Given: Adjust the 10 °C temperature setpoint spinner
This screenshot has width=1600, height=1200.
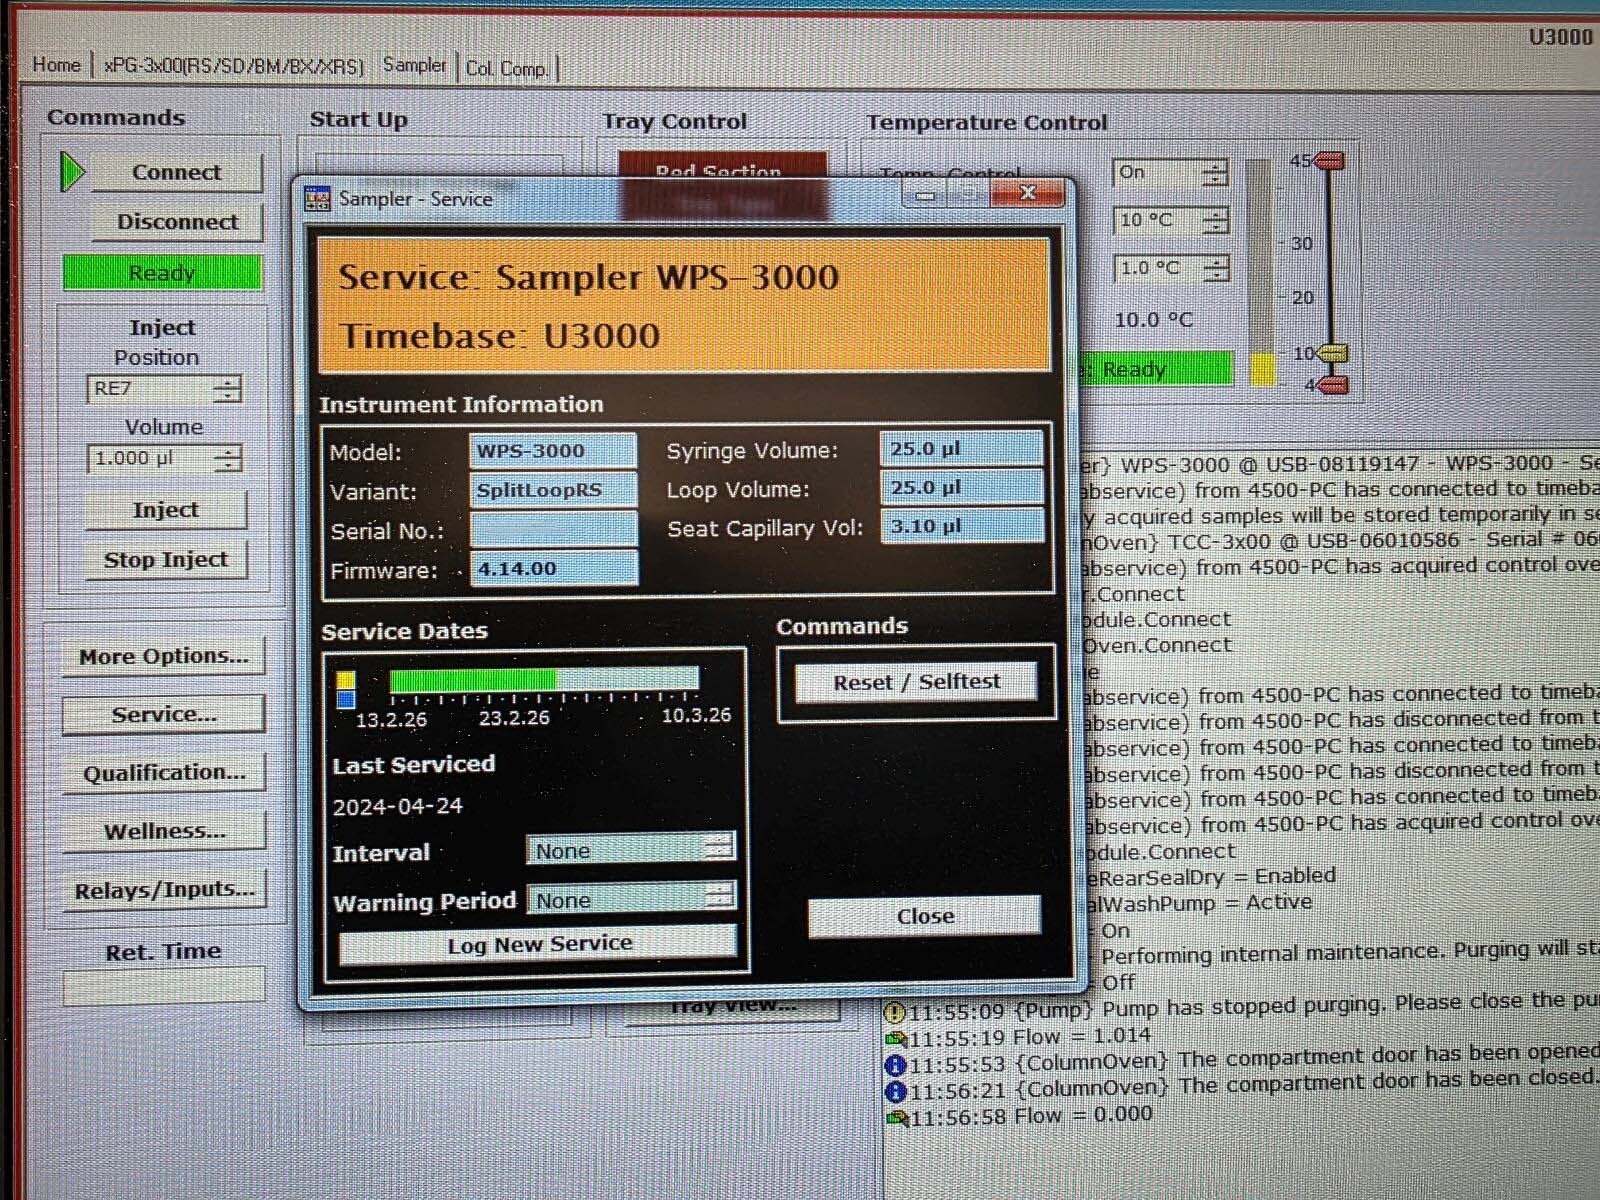Looking at the screenshot, I should point(1214,221).
